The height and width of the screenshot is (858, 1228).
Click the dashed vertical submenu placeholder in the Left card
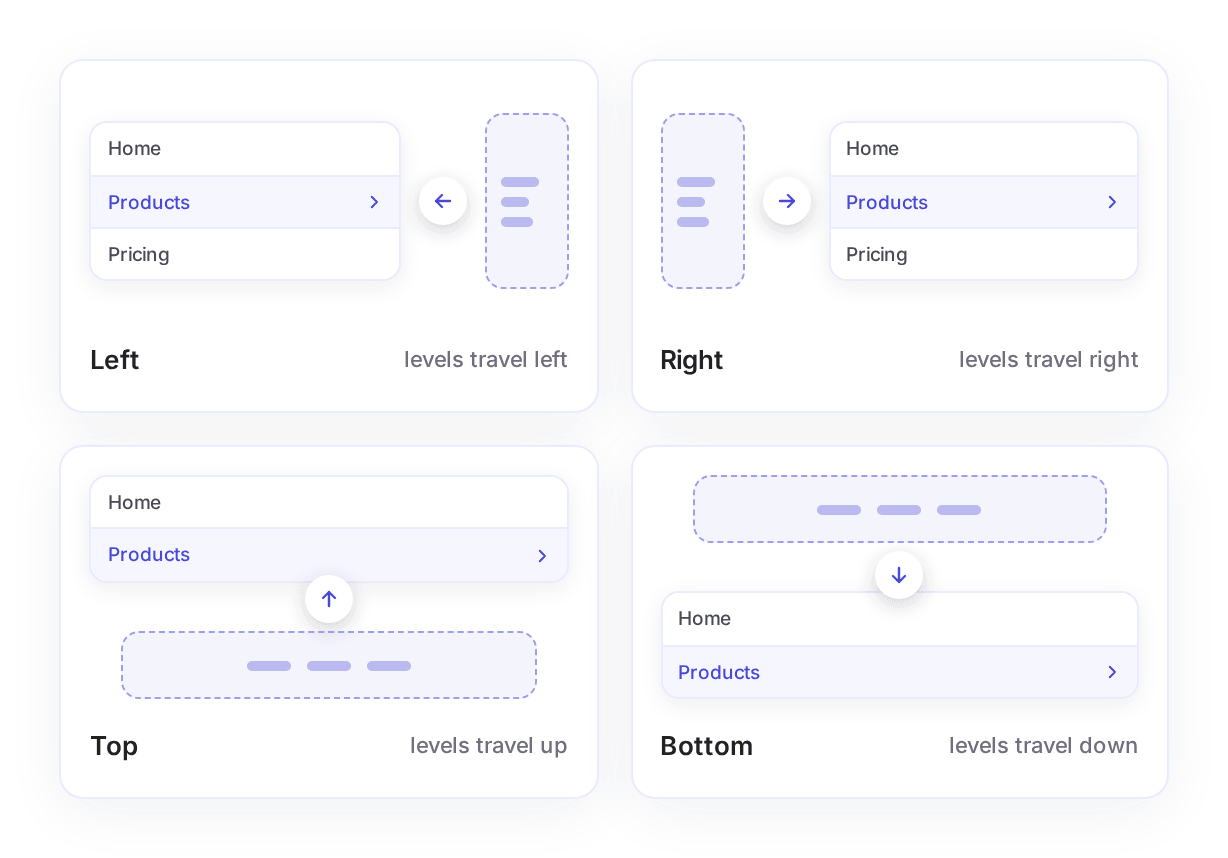527,201
